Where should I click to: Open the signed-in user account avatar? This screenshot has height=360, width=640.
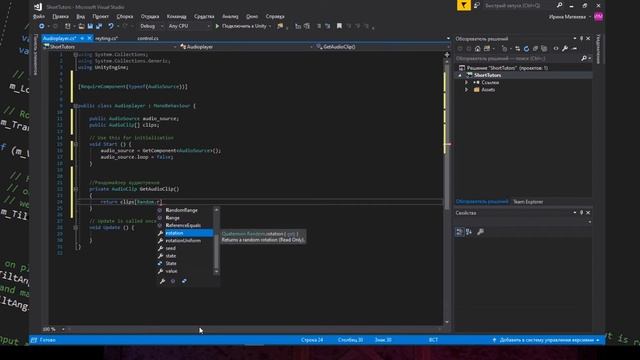(x=598, y=16)
